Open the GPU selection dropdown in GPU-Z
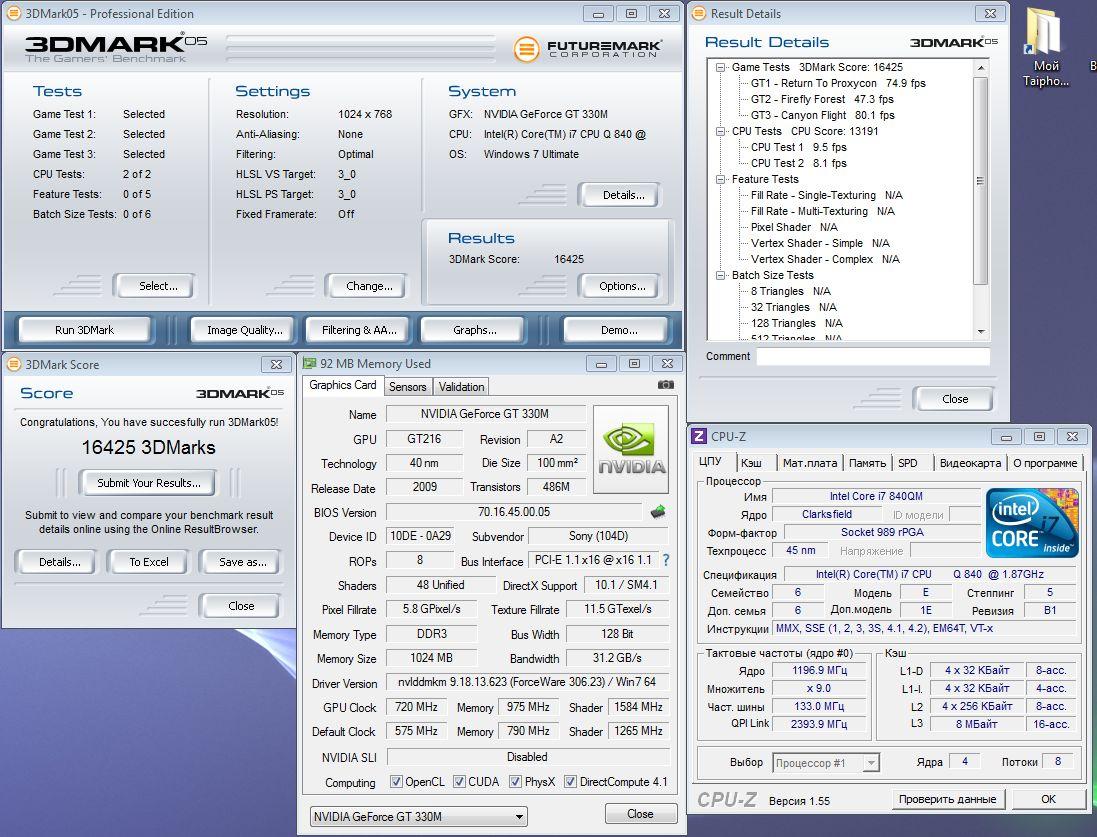This screenshot has width=1097, height=837. (x=418, y=816)
